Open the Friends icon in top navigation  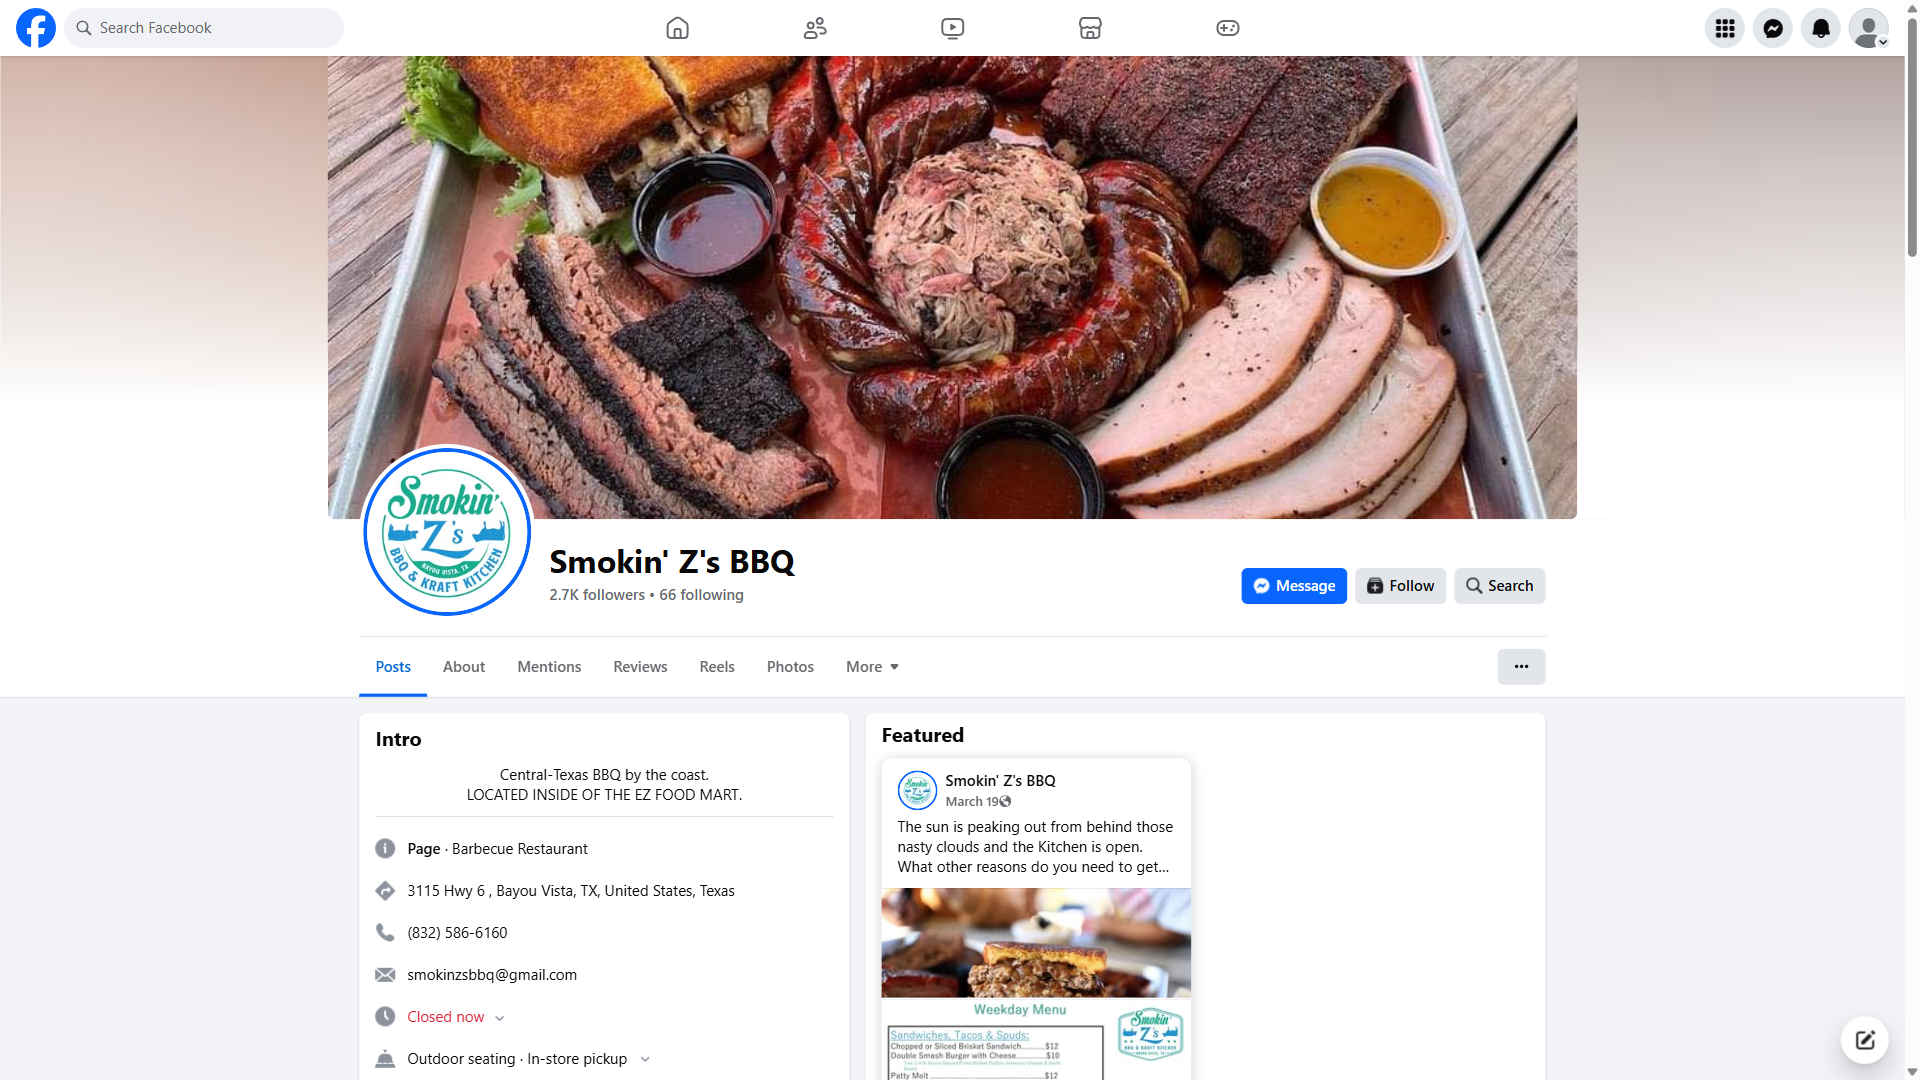pos(815,28)
